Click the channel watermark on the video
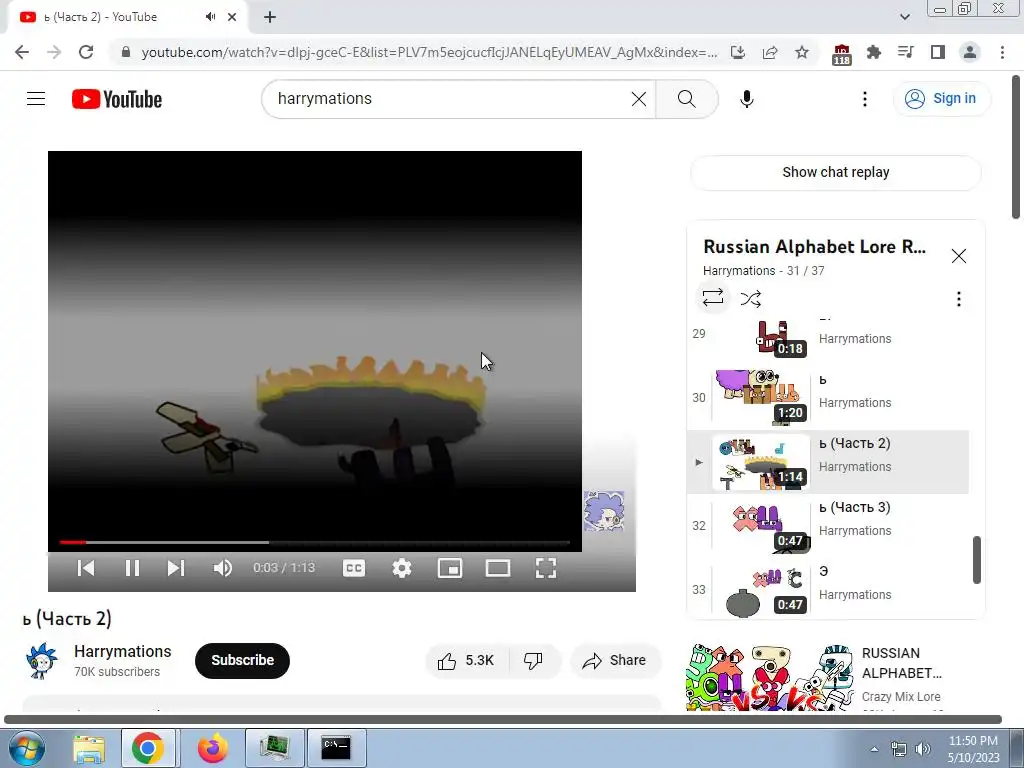1024x768 pixels. click(604, 510)
